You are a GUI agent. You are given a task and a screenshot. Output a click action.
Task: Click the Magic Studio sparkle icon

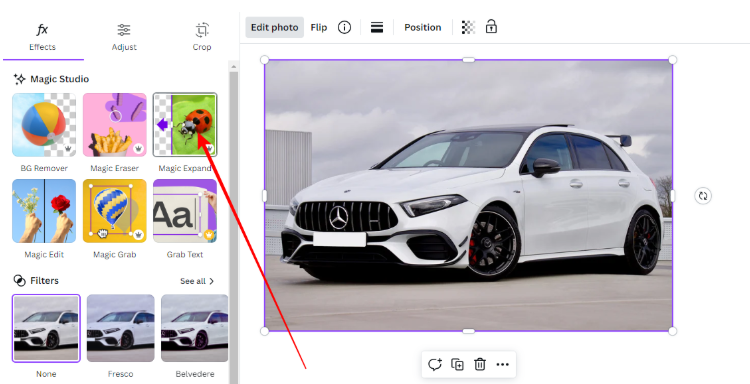pos(19,79)
